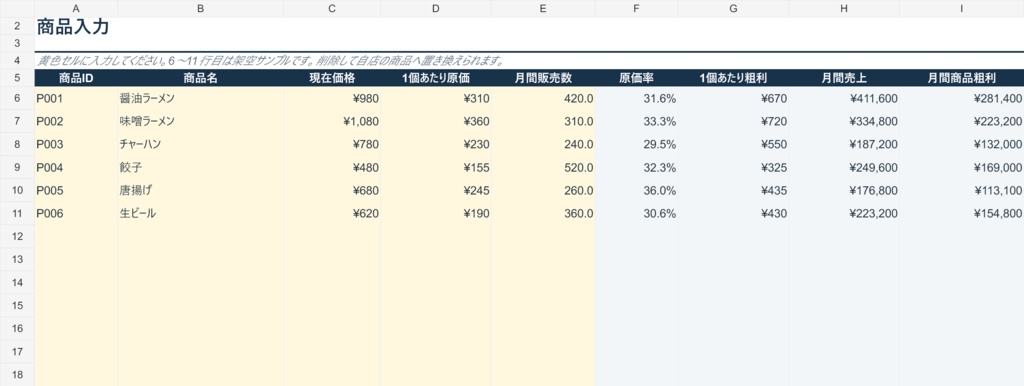Select the ¥154,800 monthly profit cell
This screenshot has height=386, width=1024.
click(961, 214)
